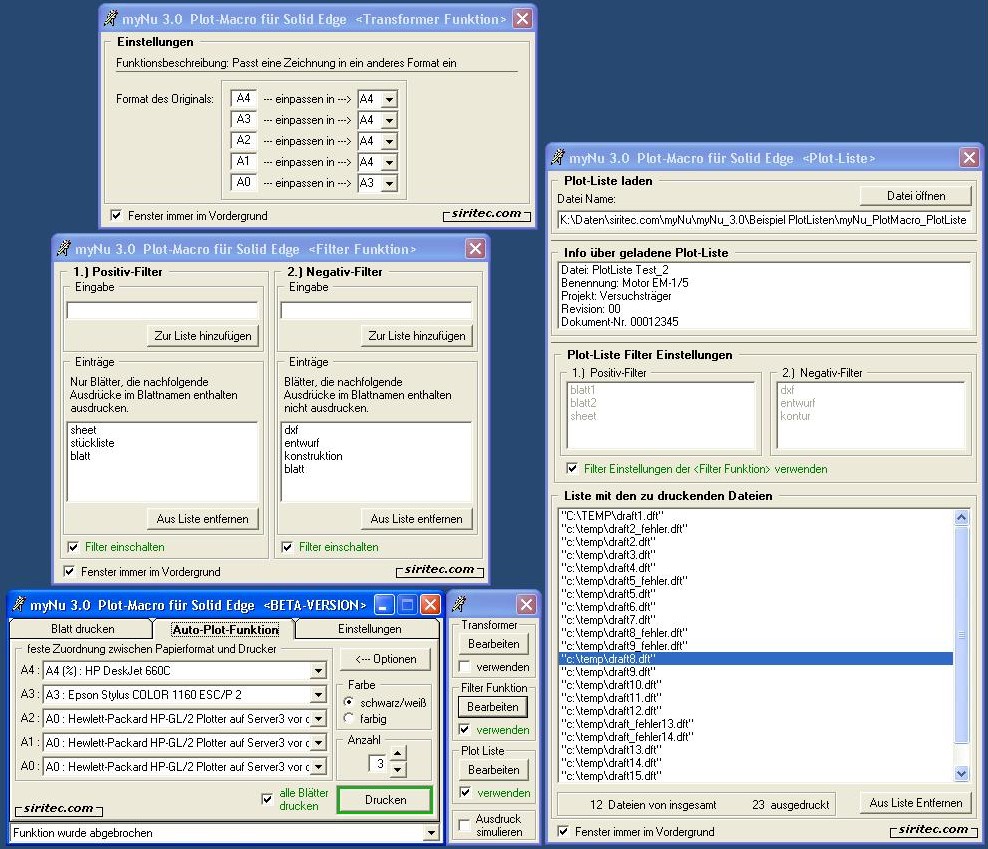This screenshot has height=849, width=988.
Task: Open target format dropdown for A1 original
Action: click(x=389, y=162)
